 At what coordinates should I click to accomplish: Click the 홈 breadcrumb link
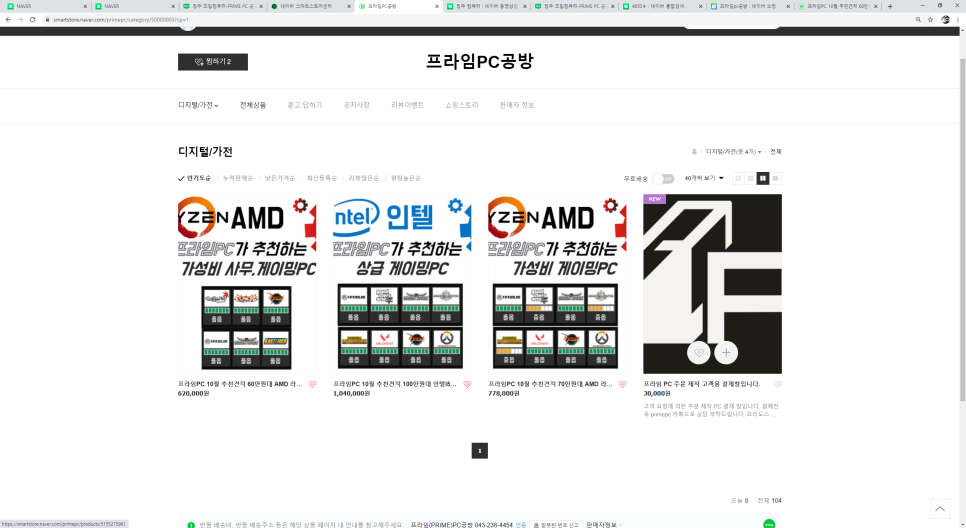[x=694, y=152]
